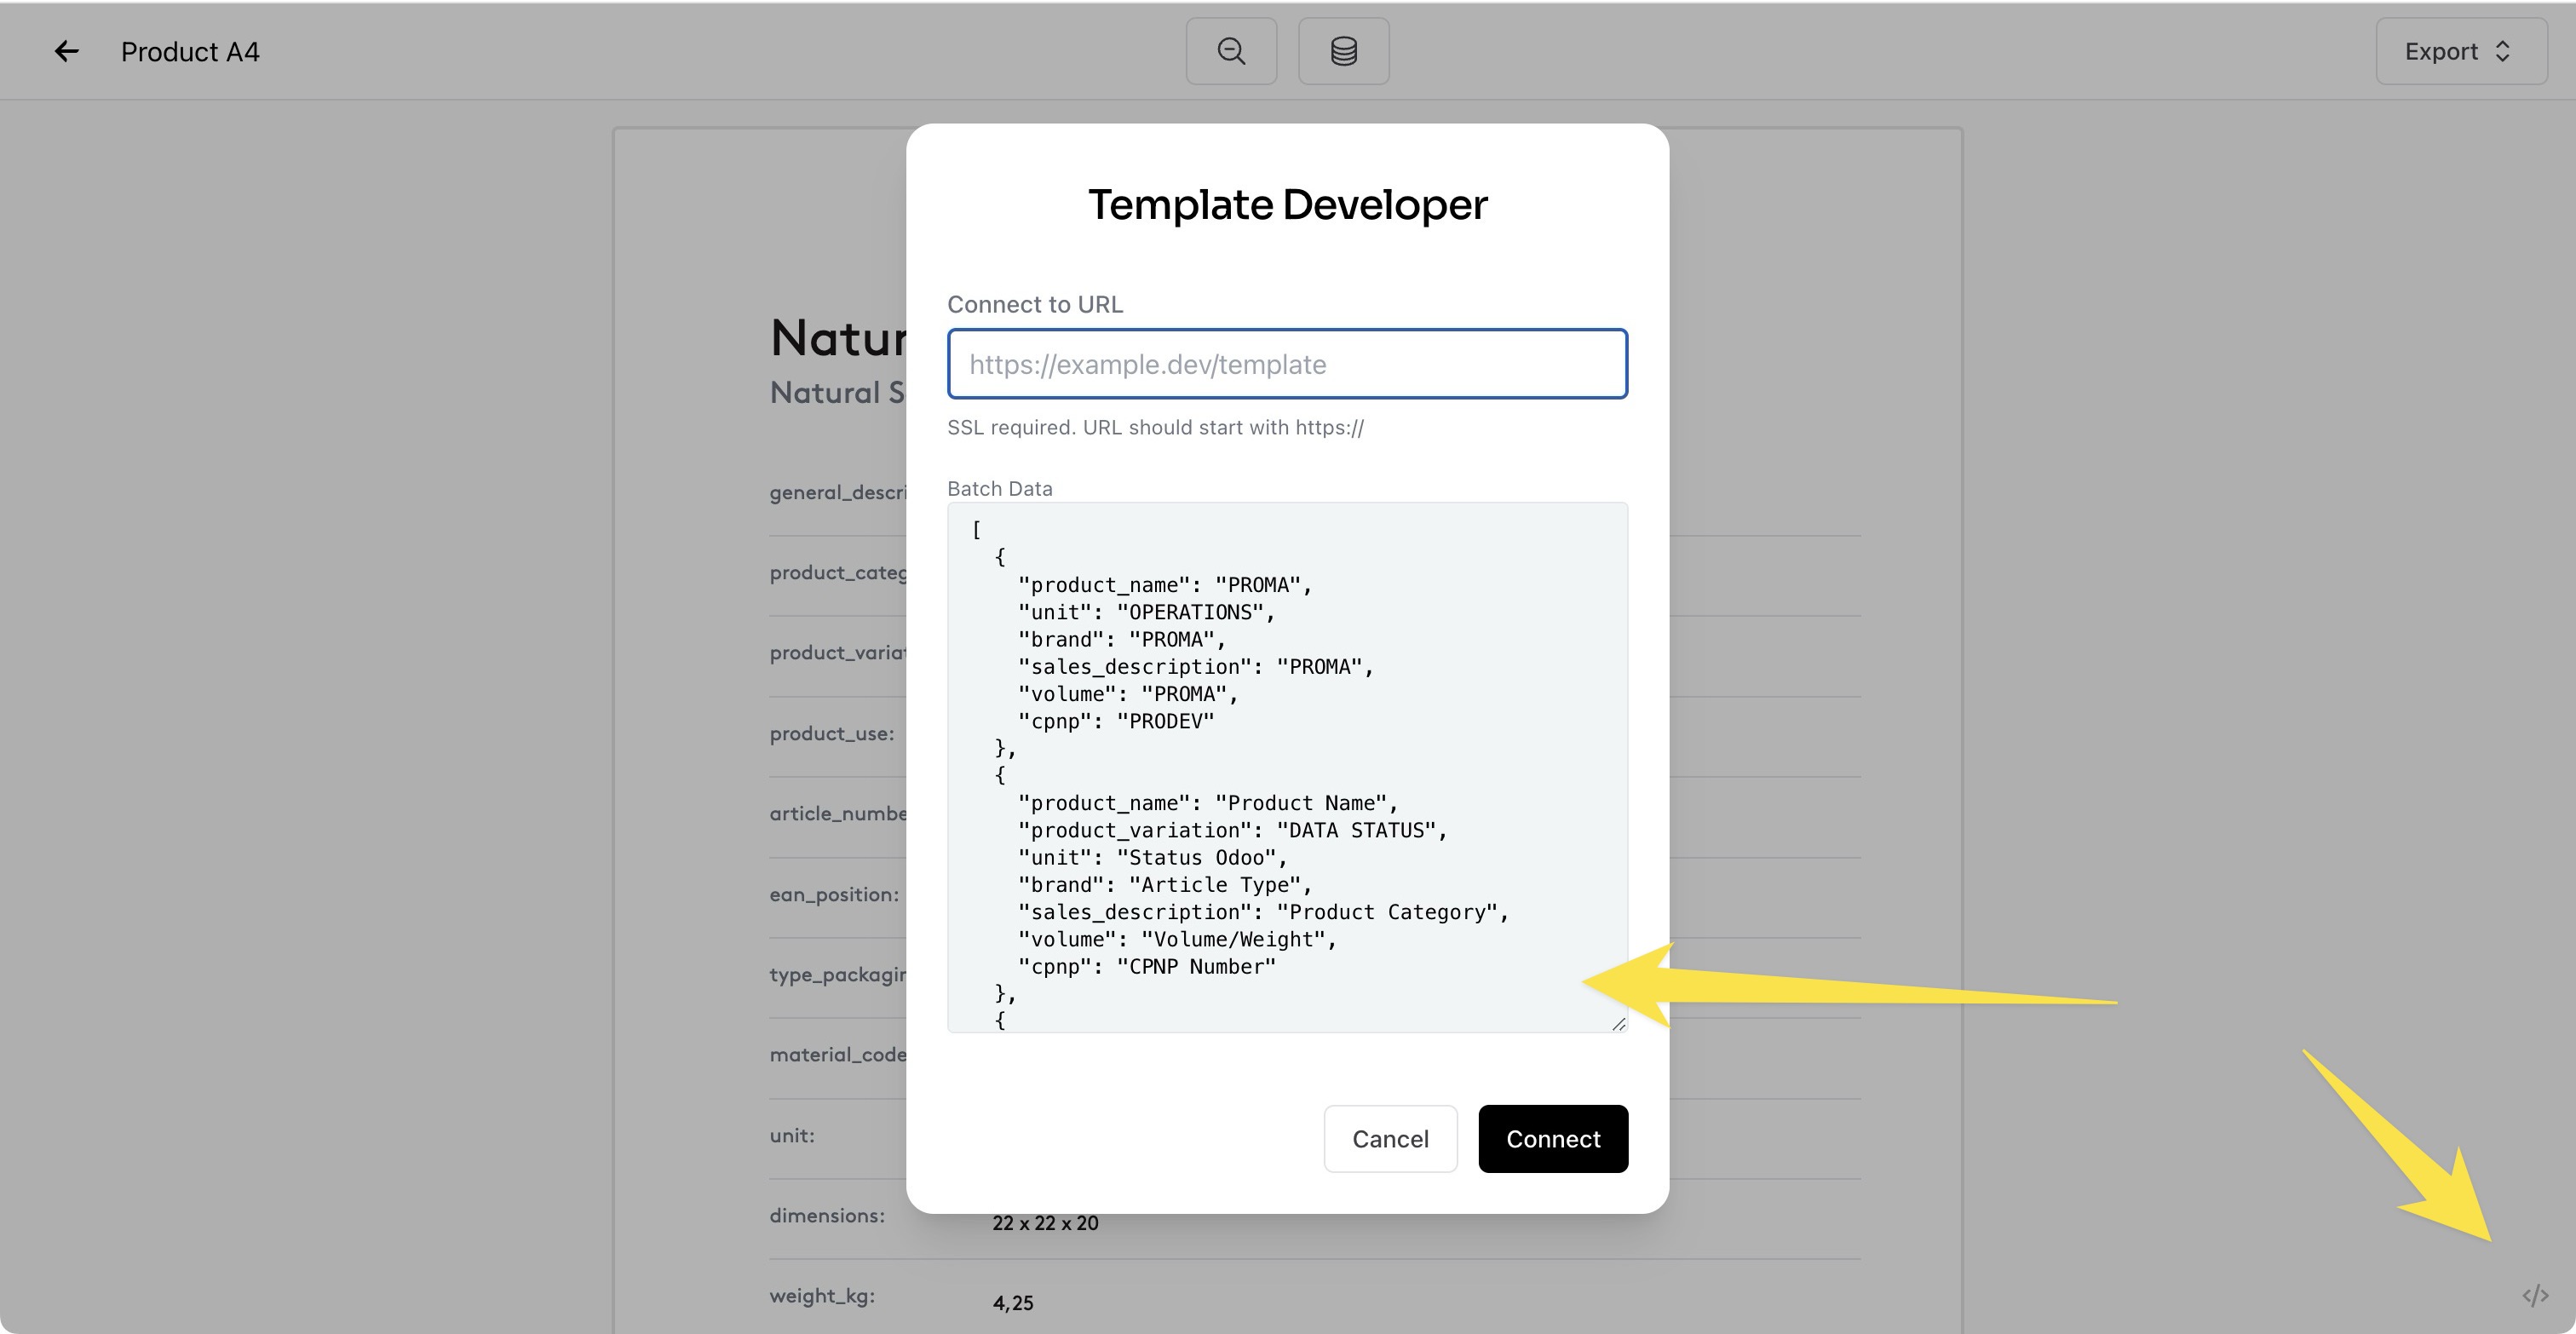Click the "unit": "Status Odoo" line
This screenshot has width=2576, height=1334.
(1153, 857)
